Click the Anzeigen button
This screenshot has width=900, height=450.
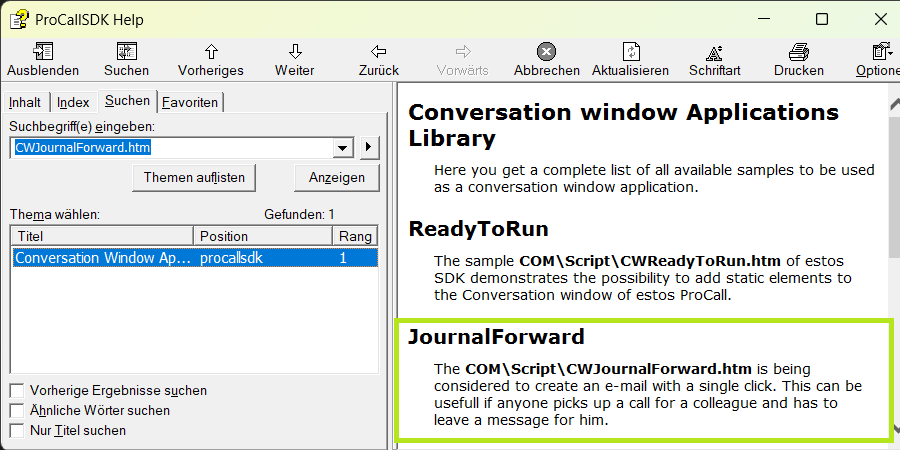tap(337, 177)
